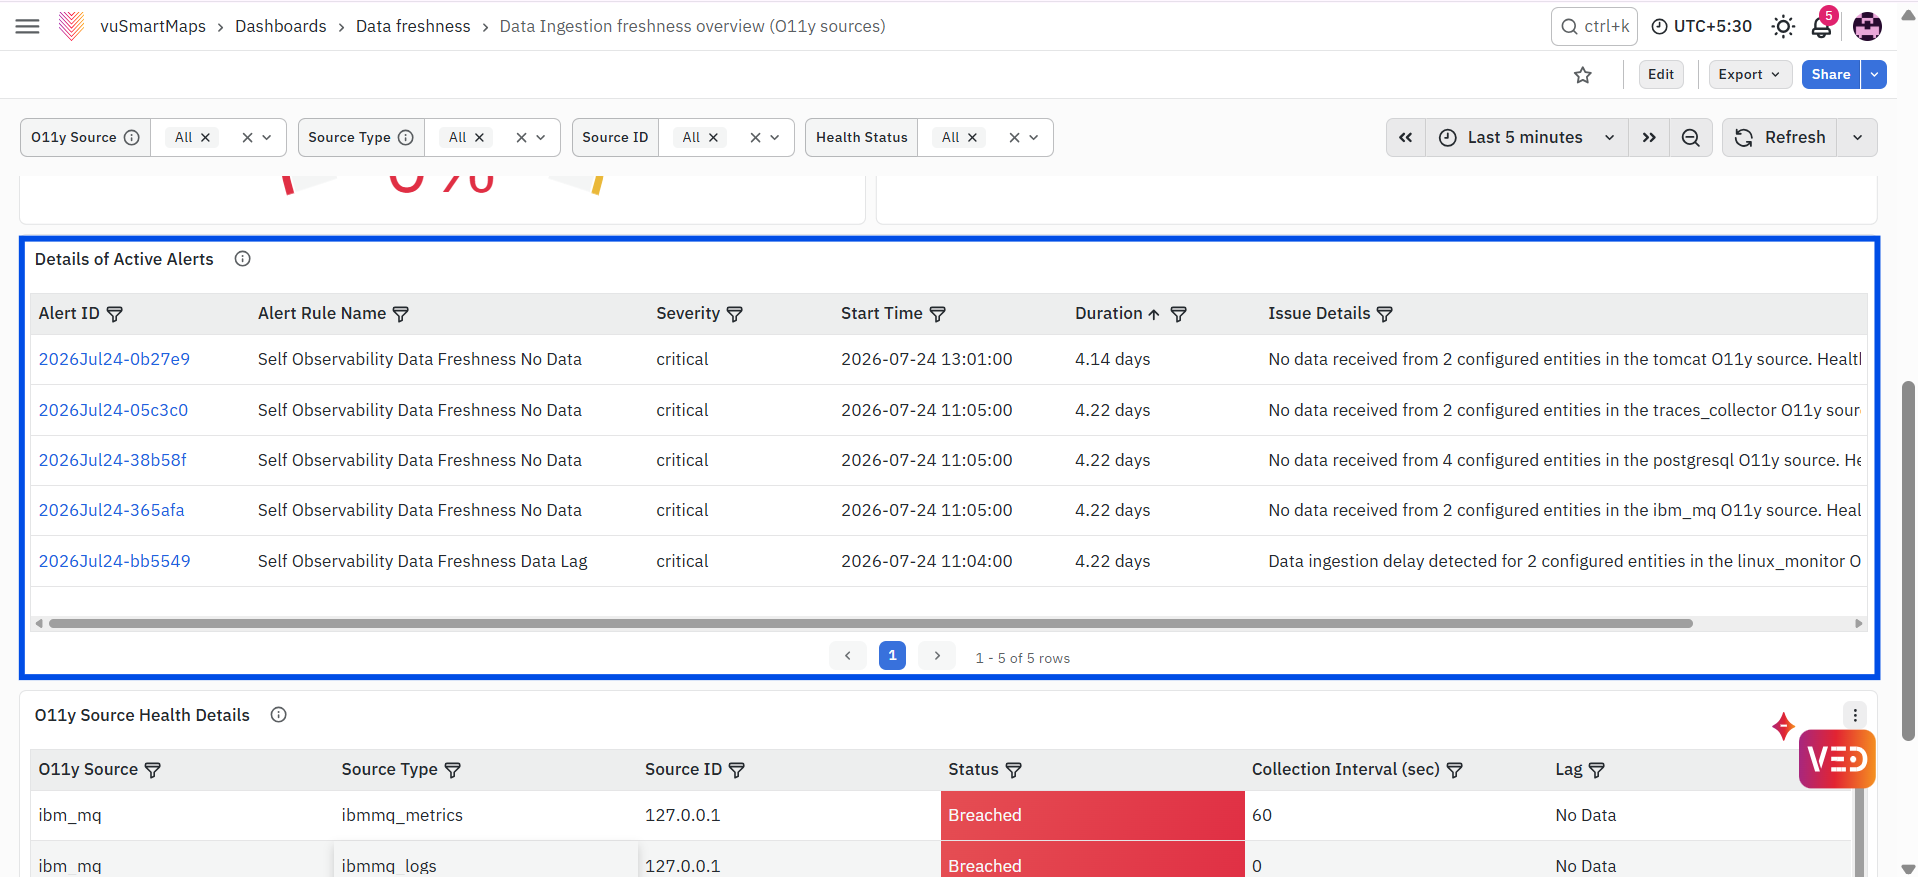Open alert 2026Jul24-05c3c0
1918x877 pixels.
pos(113,410)
